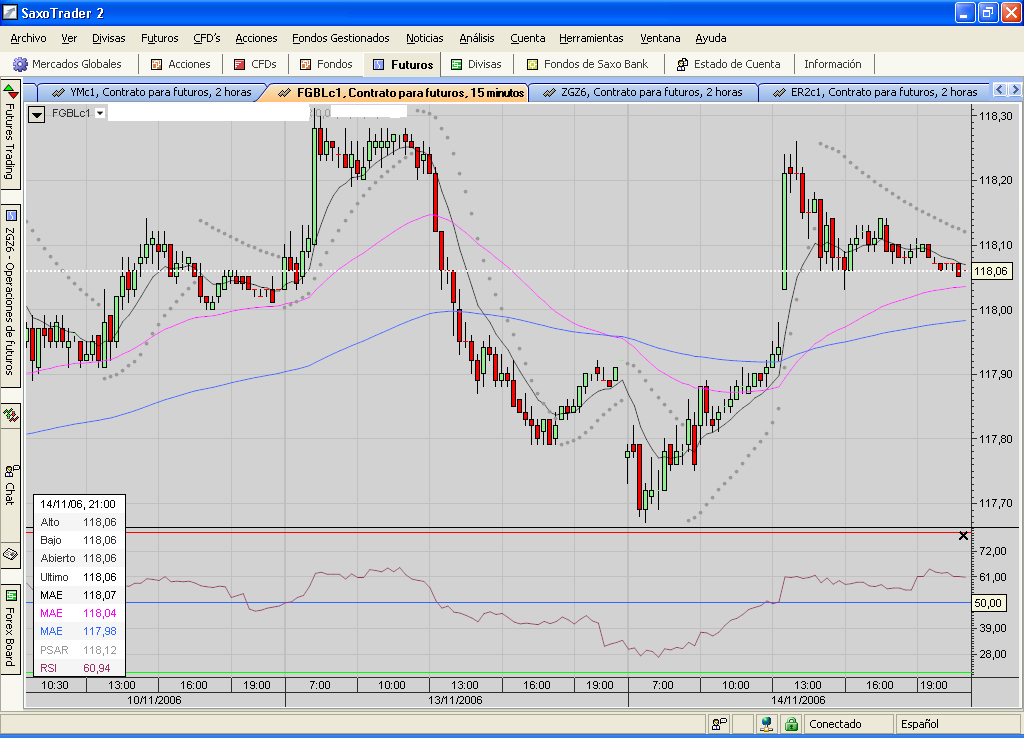The image size is (1024, 738).
Task: Switch to the ZGZ6 2 horas chart tab
Action: pyautogui.click(x=643, y=92)
